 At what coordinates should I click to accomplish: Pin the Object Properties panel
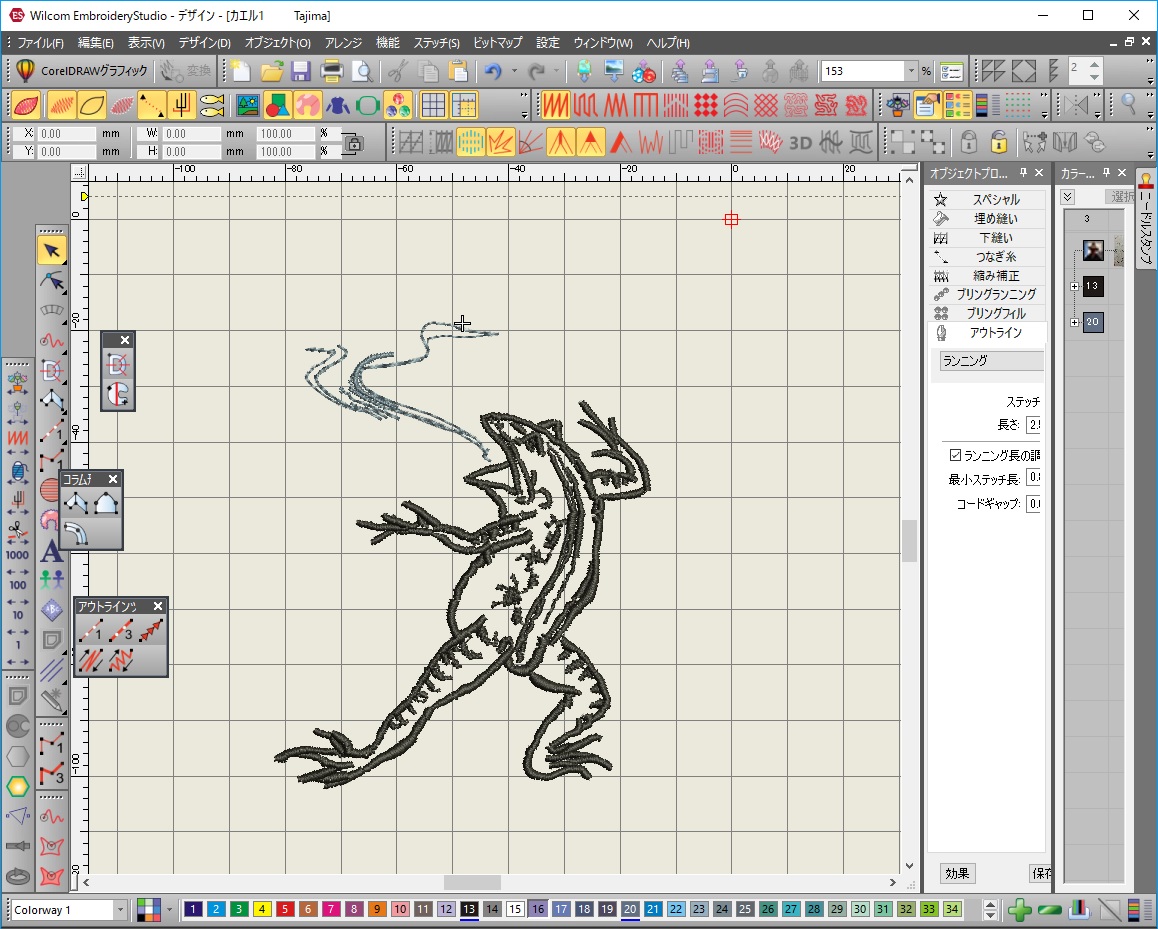(1023, 172)
